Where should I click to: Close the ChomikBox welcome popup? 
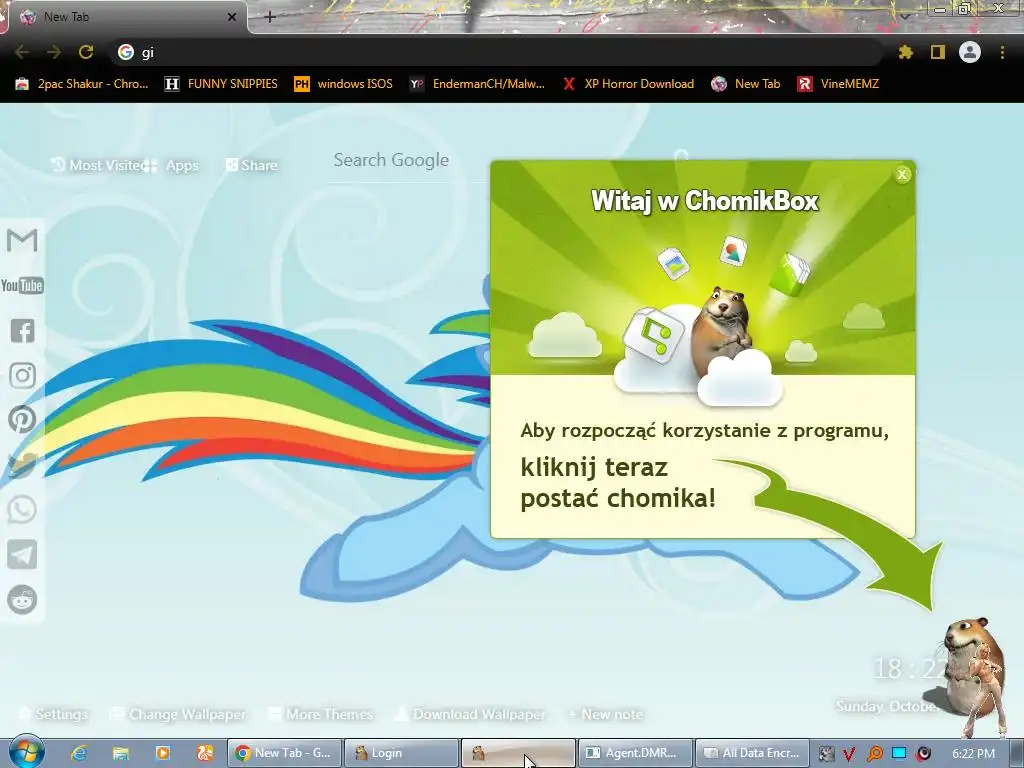point(902,174)
